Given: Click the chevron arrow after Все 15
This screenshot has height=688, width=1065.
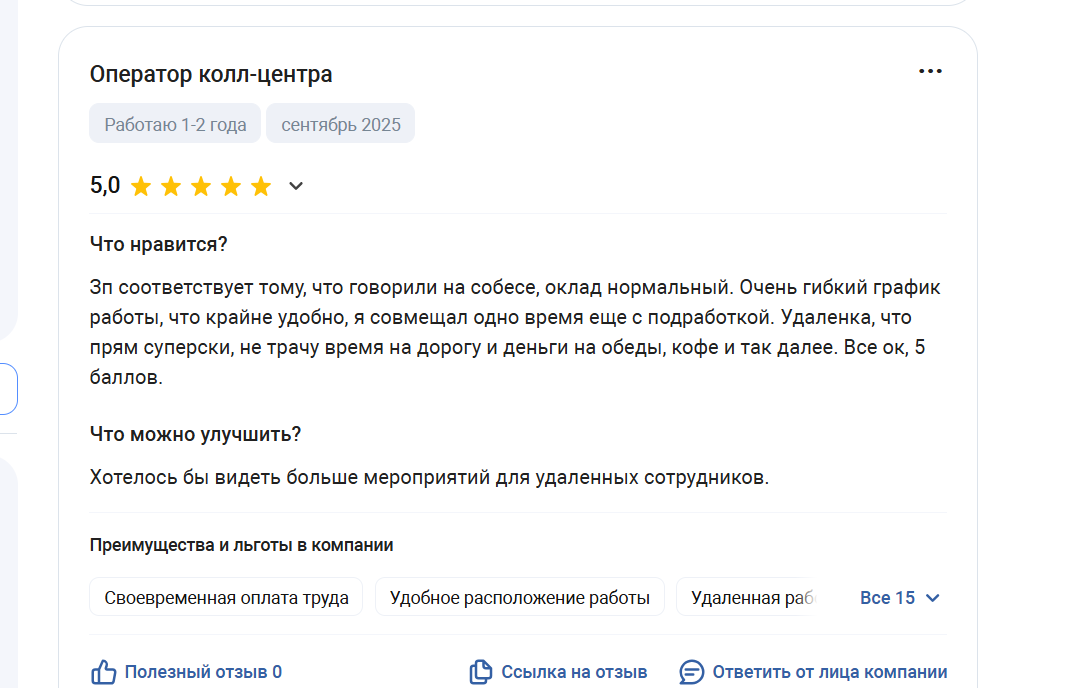Looking at the screenshot, I should [x=933, y=598].
